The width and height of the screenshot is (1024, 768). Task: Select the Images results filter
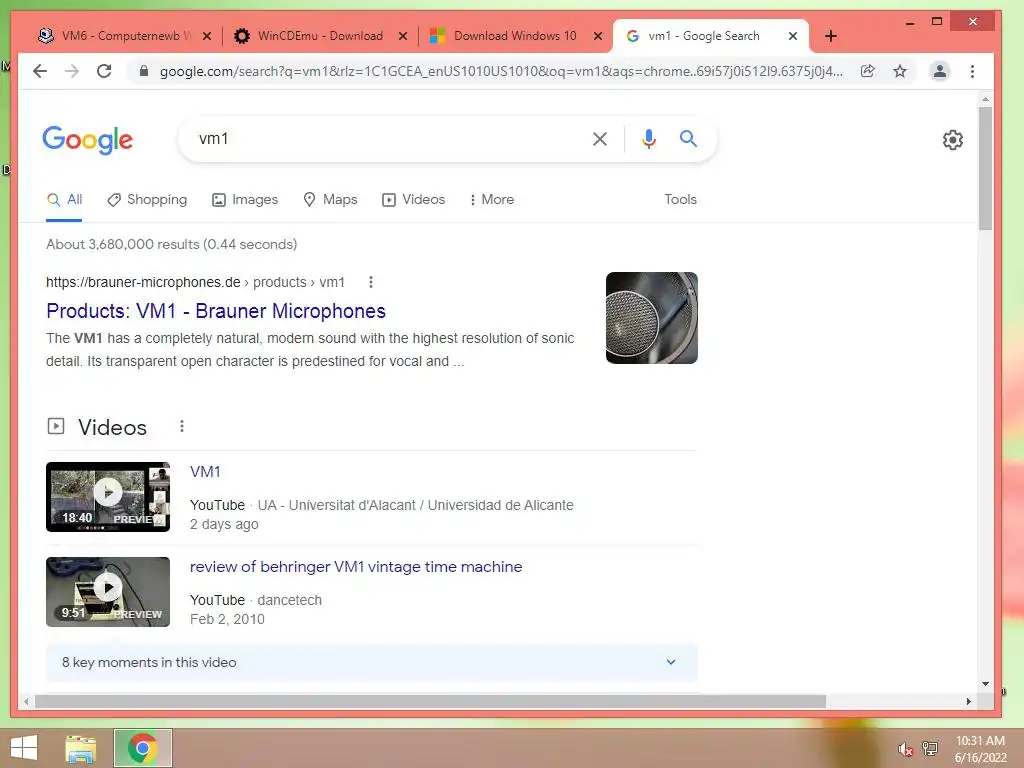click(245, 200)
